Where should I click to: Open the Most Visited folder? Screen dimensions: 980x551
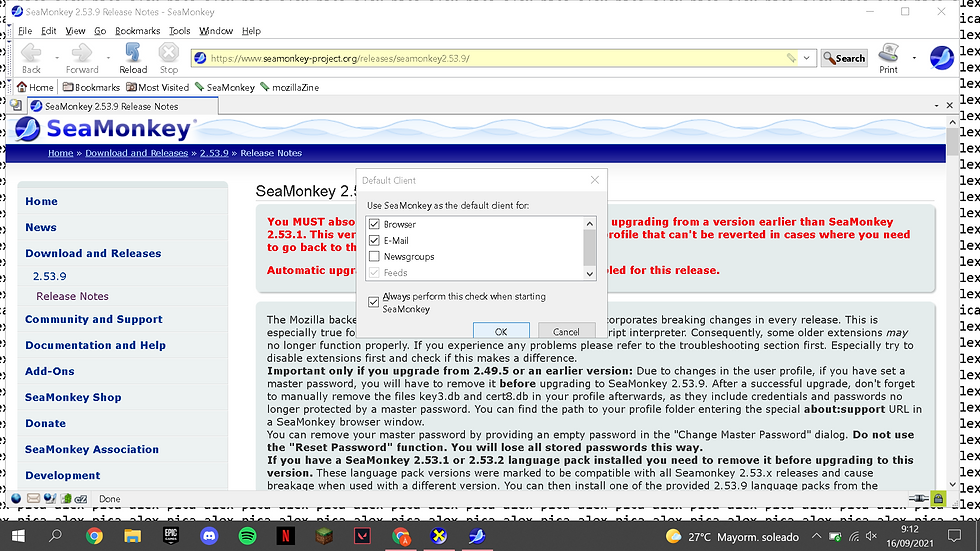coord(158,87)
